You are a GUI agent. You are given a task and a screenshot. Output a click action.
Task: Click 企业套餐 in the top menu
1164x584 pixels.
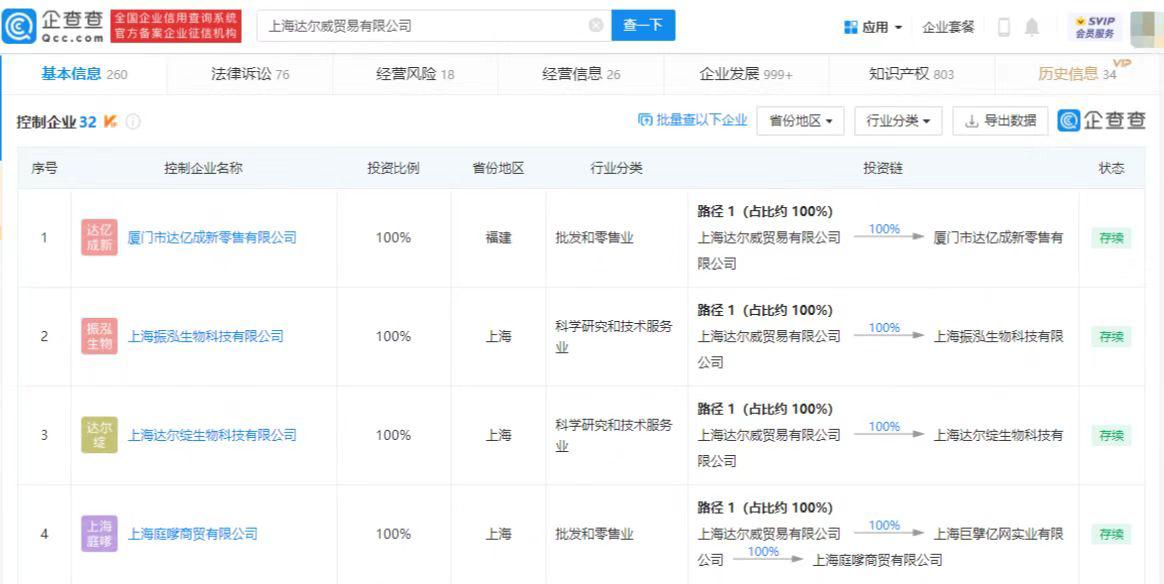click(x=948, y=25)
